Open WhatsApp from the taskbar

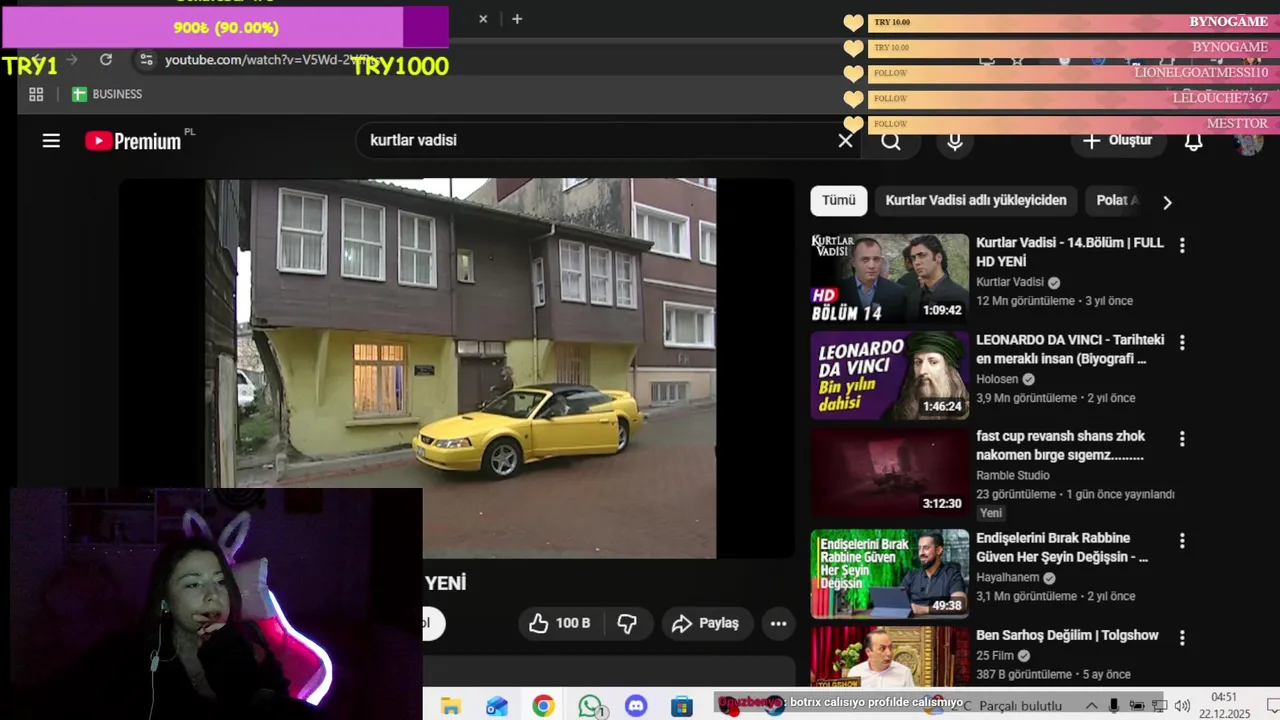[590, 706]
